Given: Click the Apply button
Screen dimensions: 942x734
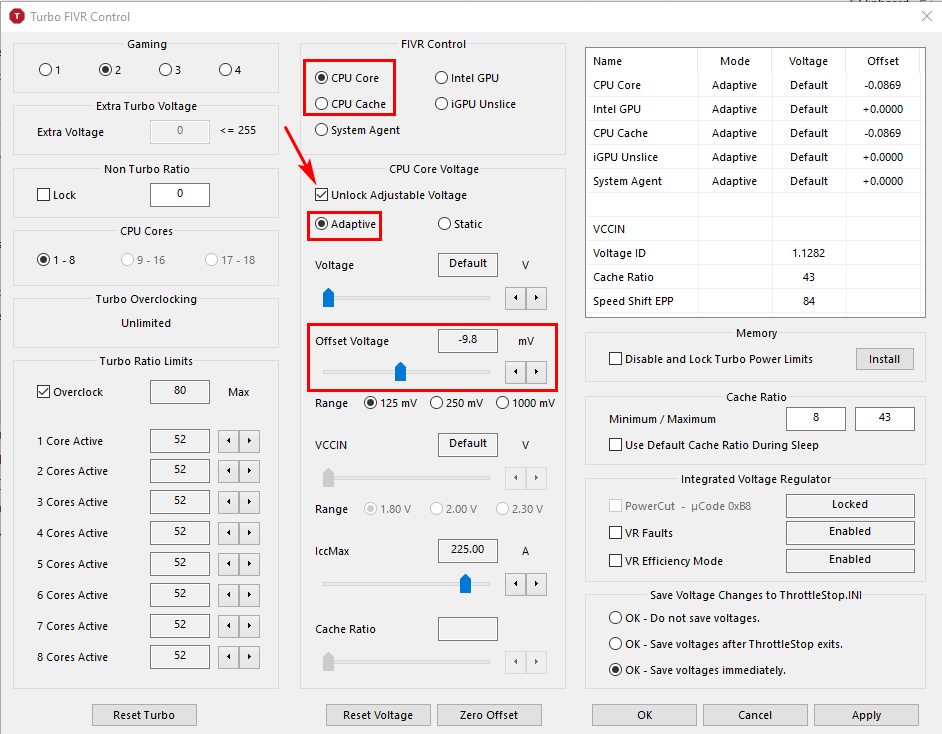Looking at the screenshot, I should pyautogui.click(x=866, y=715).
